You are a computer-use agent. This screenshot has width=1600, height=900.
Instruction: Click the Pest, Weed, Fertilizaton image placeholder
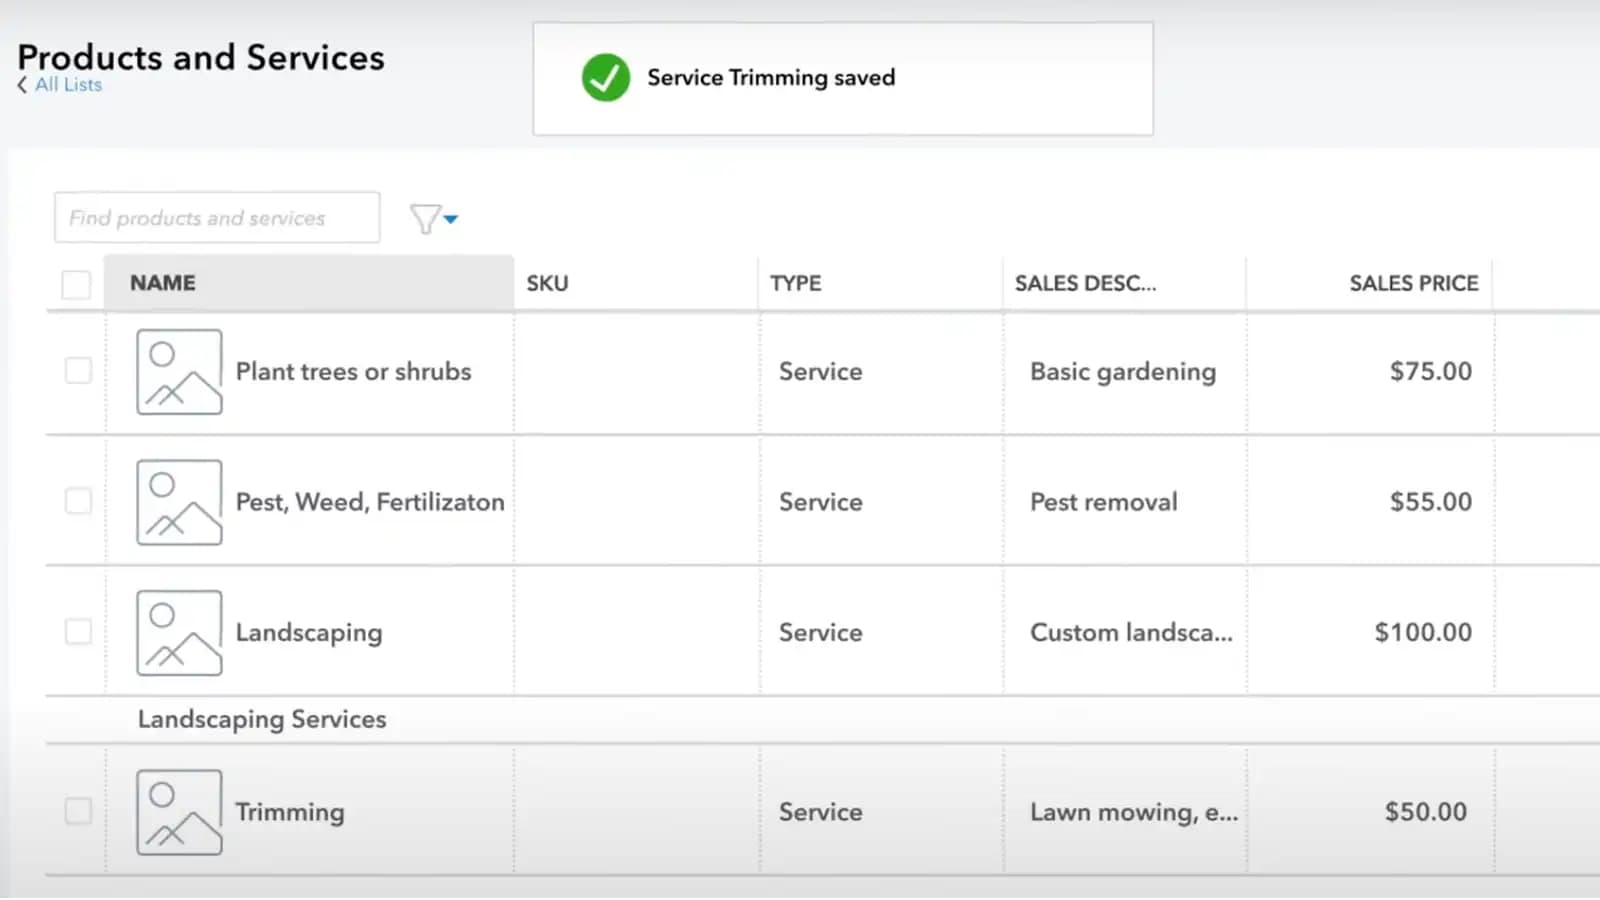179,502
